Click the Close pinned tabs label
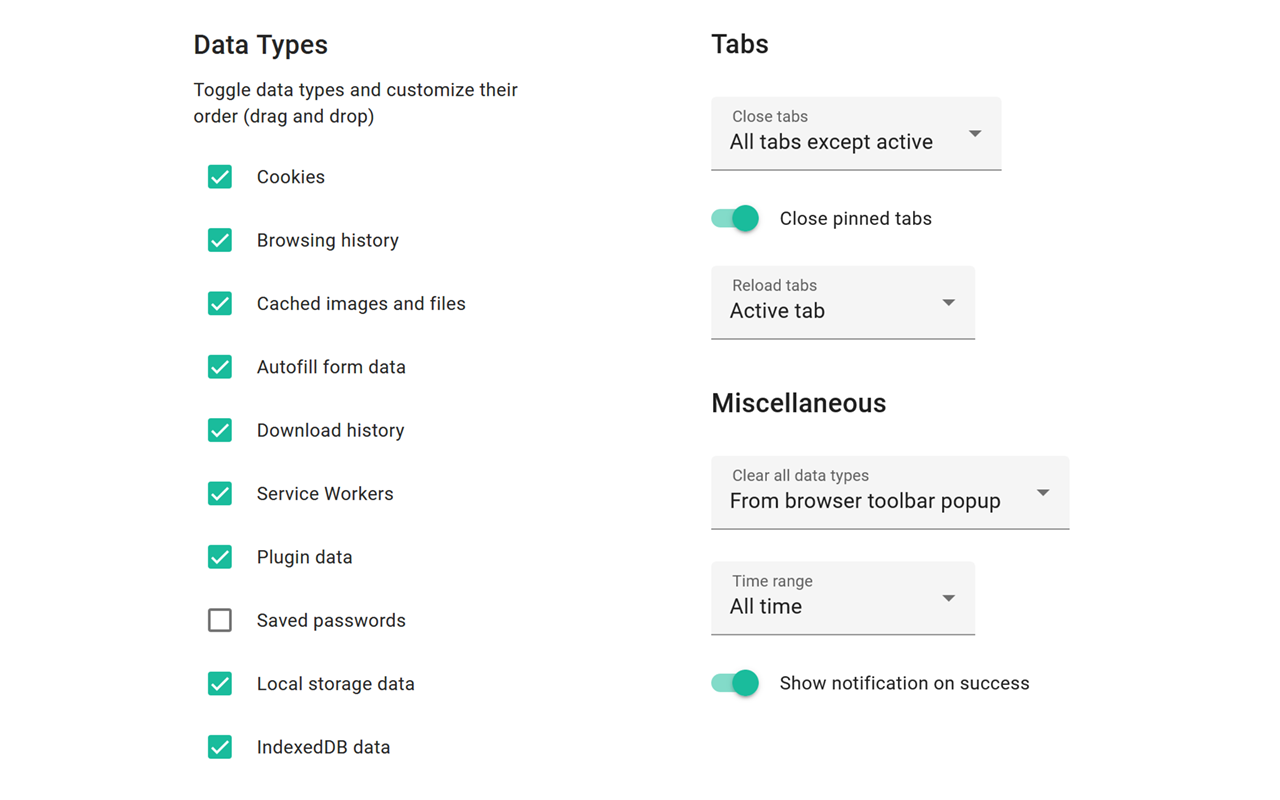Viewport: 1280px width, 800px height. coord(855,219)
